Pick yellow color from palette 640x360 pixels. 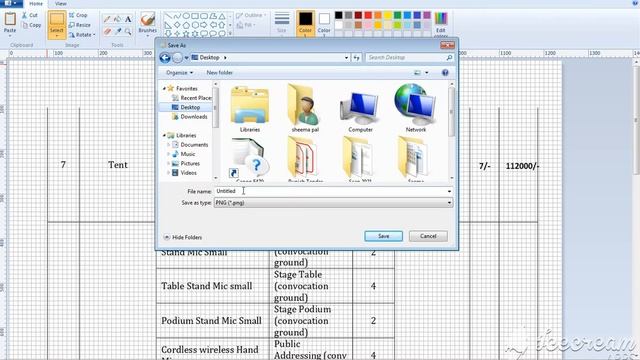387,16
